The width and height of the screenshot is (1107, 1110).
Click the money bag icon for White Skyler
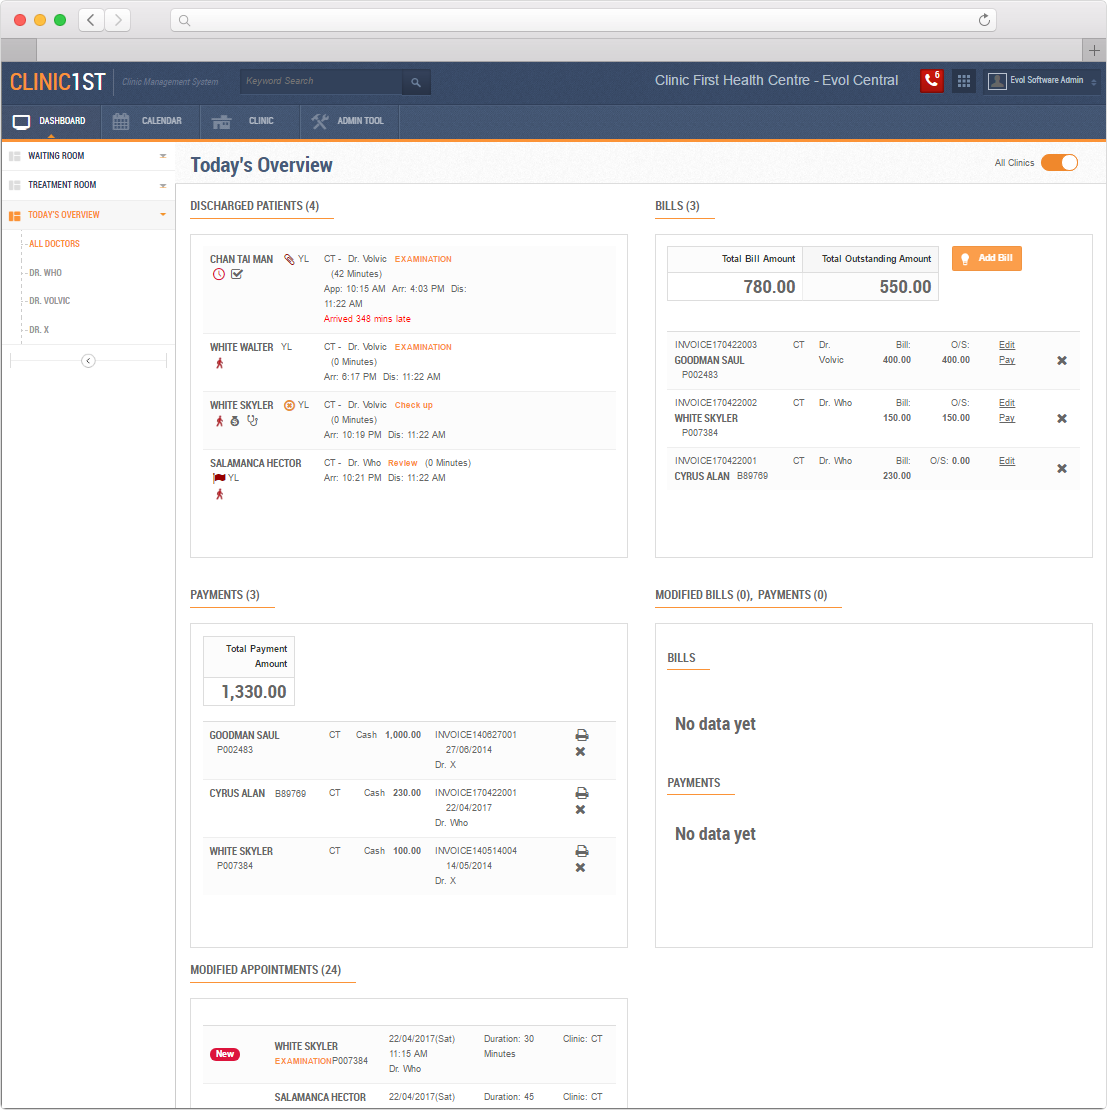(236, 421)
